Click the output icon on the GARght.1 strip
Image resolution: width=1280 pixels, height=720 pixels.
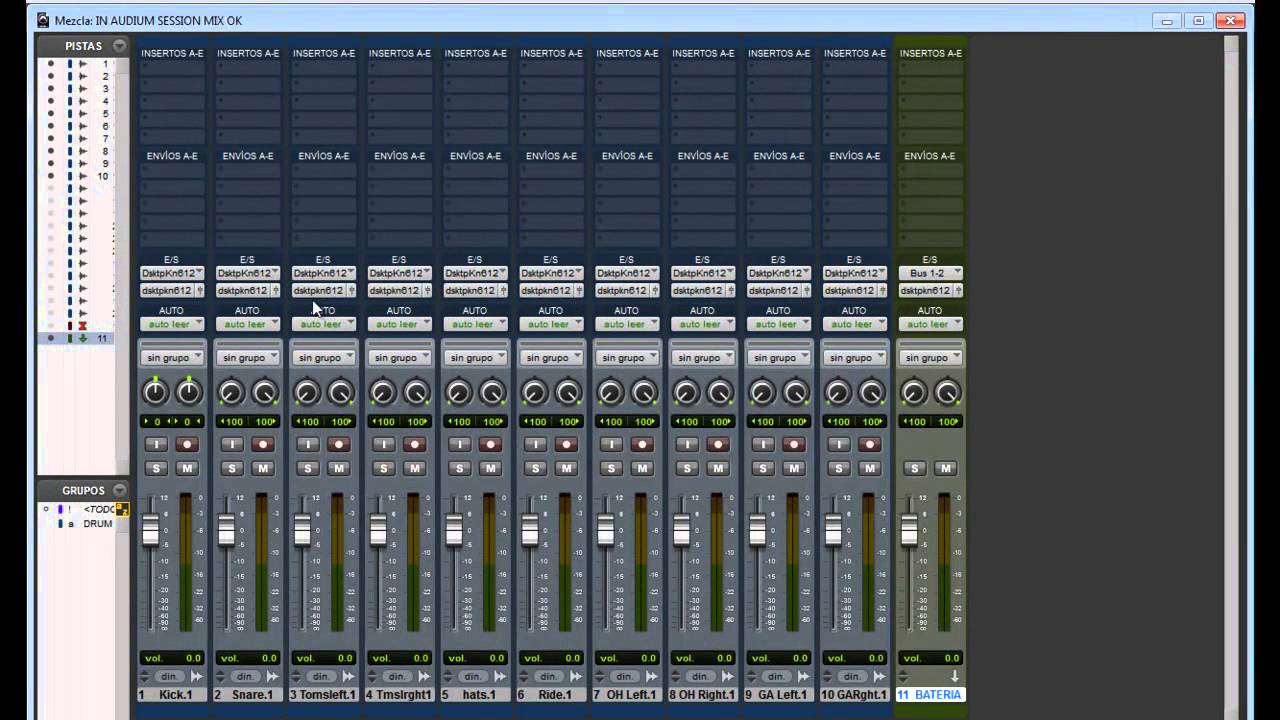[x=883, y=290]
